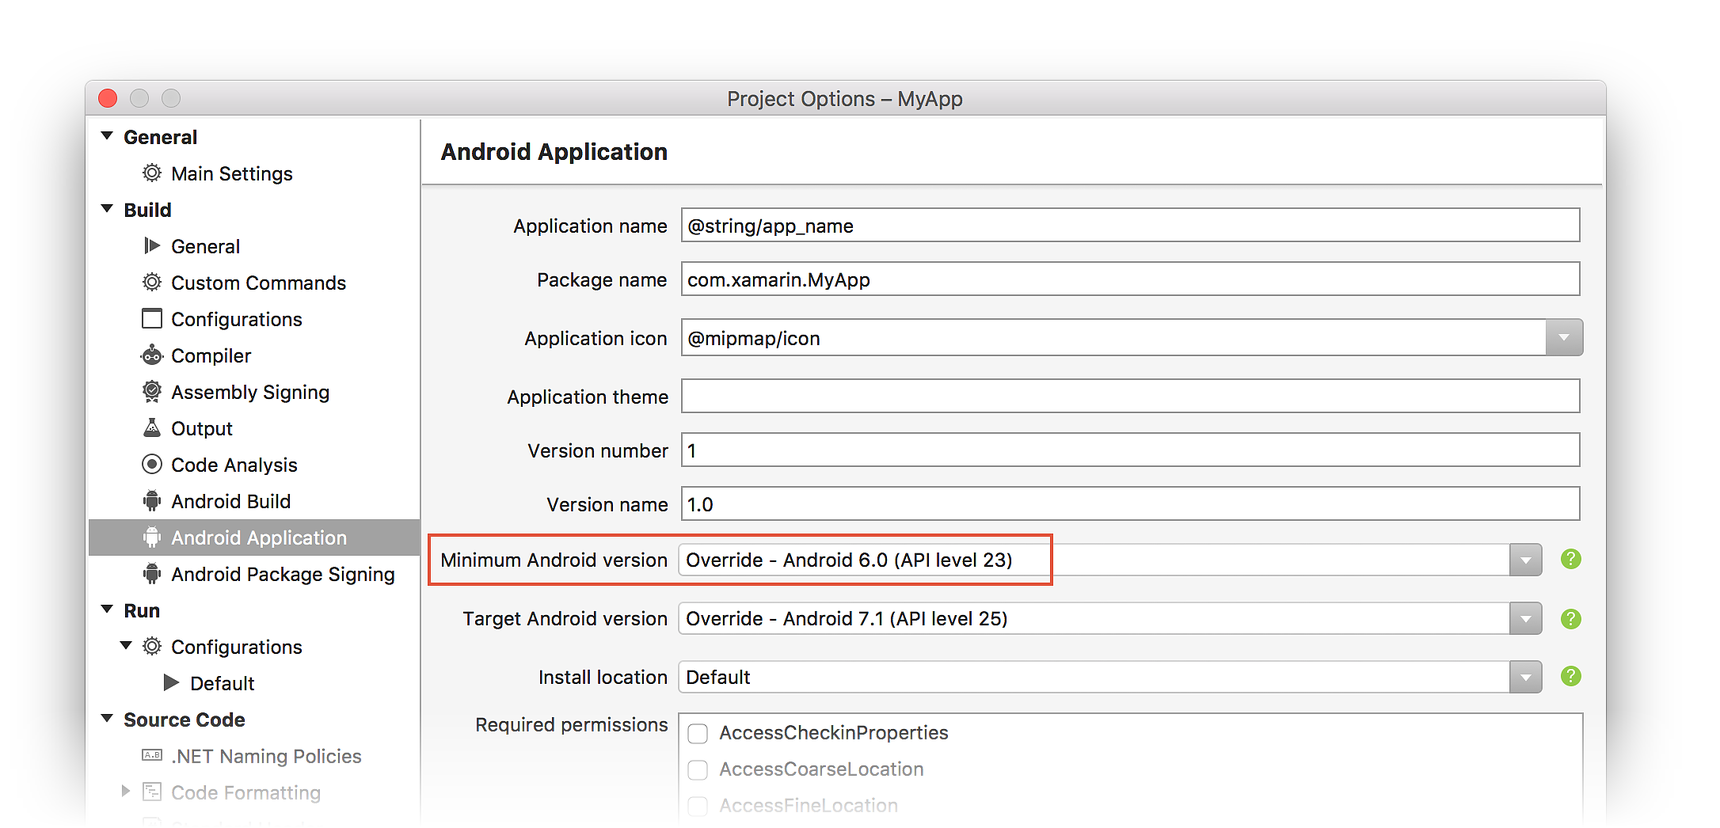The width and height of the screenshot is (1720, 828).
Task: Click the Required permissions label
Action: pyautogui.click(x=571, y=725)
